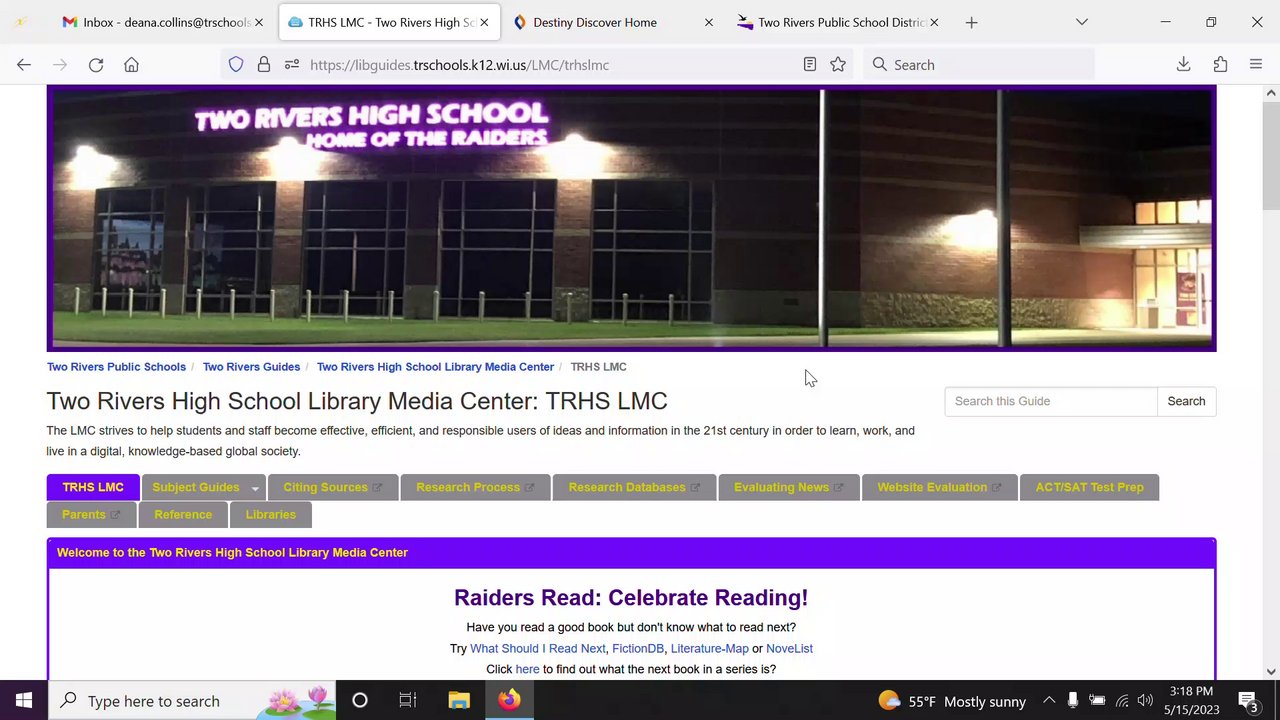
Task: Follow the FictionDB link
Action: coord(638,649)
